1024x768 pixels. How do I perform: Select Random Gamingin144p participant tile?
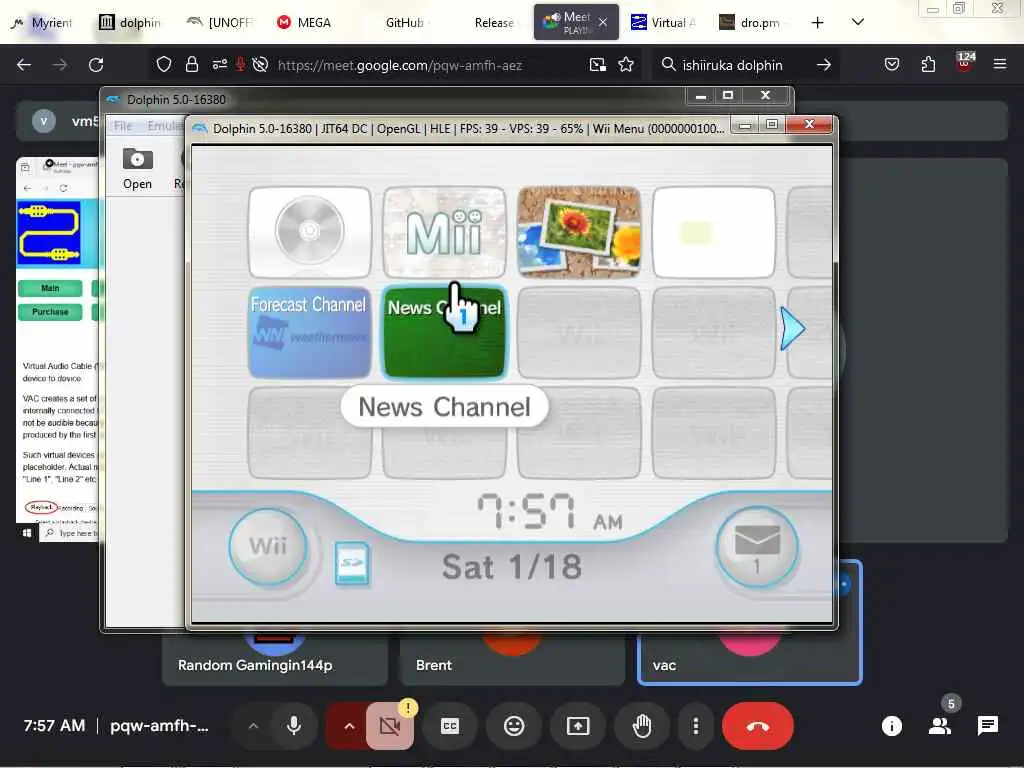coord(275,660)
